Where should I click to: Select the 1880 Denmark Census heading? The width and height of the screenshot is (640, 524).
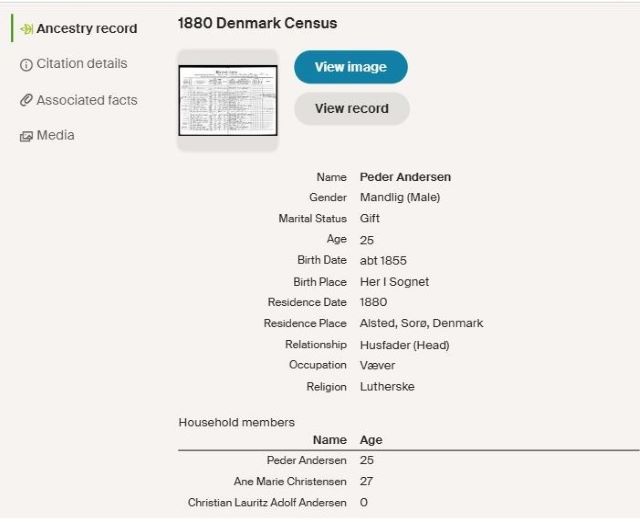click(x=257, y=23)
